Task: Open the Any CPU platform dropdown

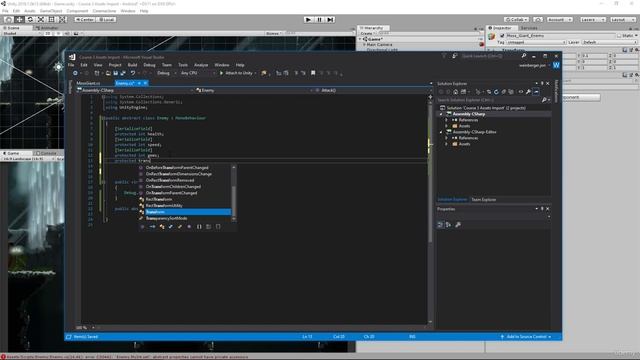Action: pyautogui.click(x=198, y=73)
